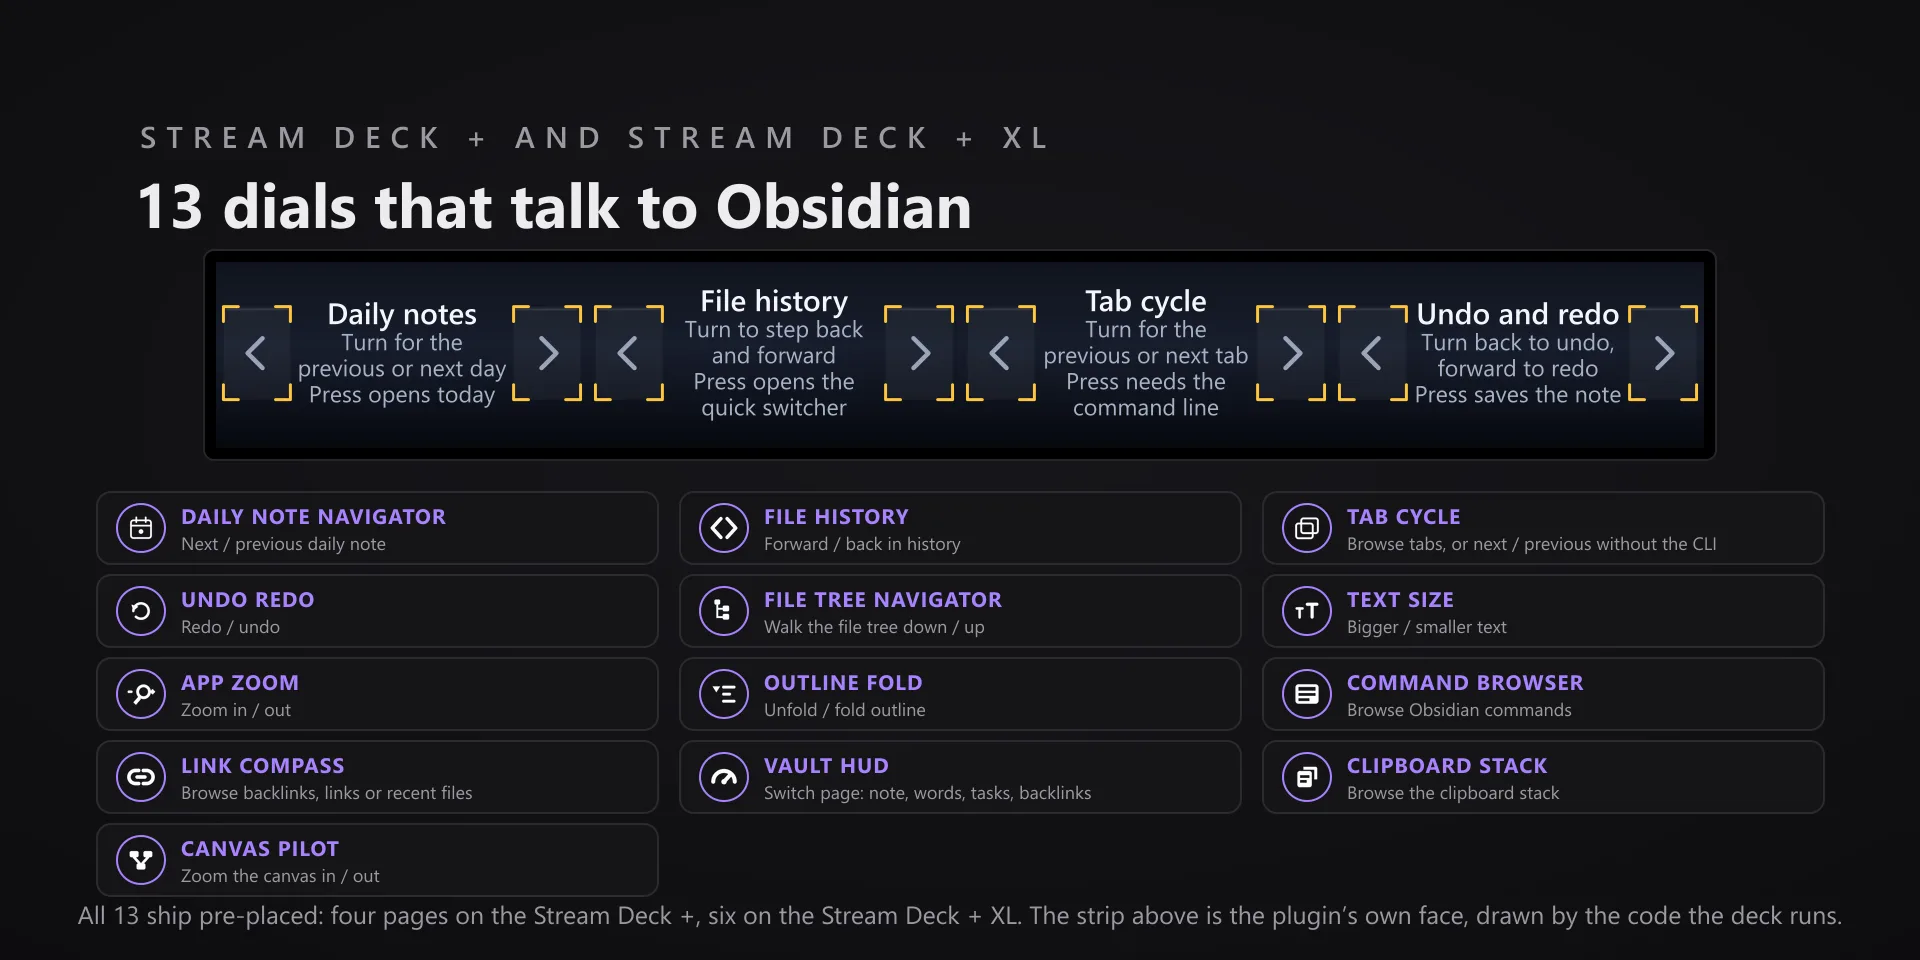Click the 'Tab cycle' strip heading
Screen dimensions: 1920x960
click(x=1146, y=301)
